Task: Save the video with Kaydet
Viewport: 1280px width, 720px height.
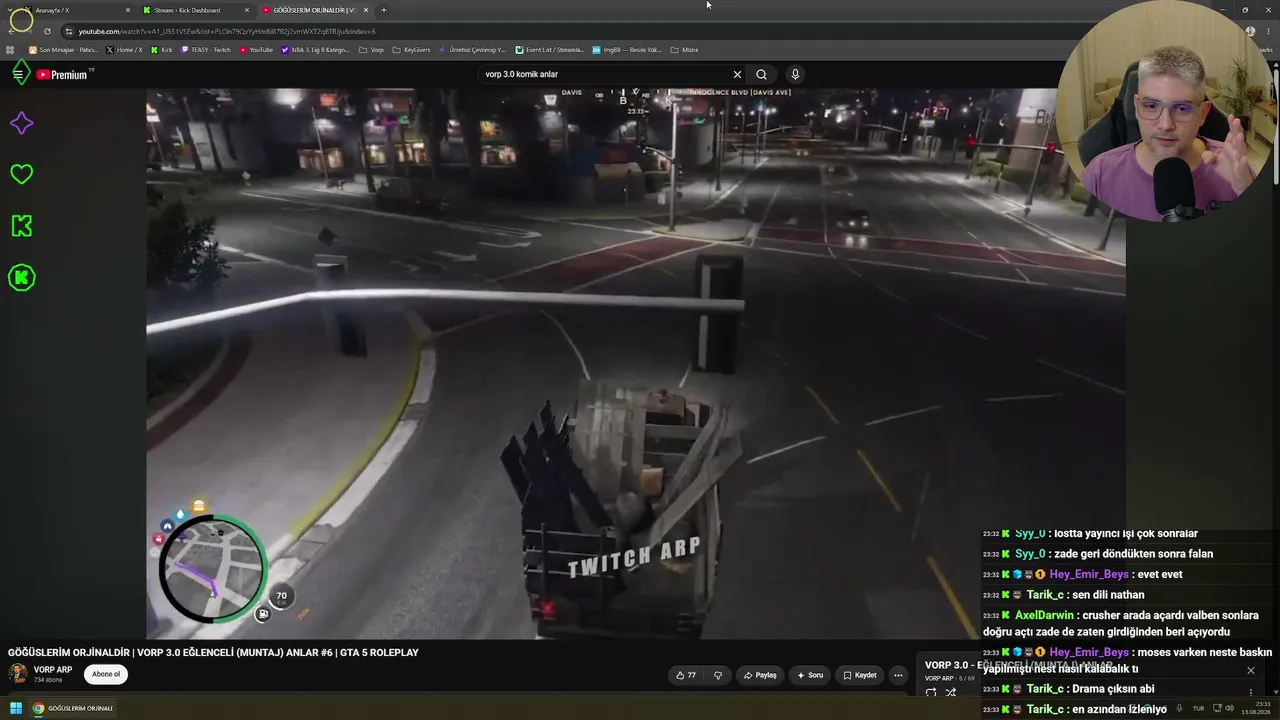Action: 860,675
